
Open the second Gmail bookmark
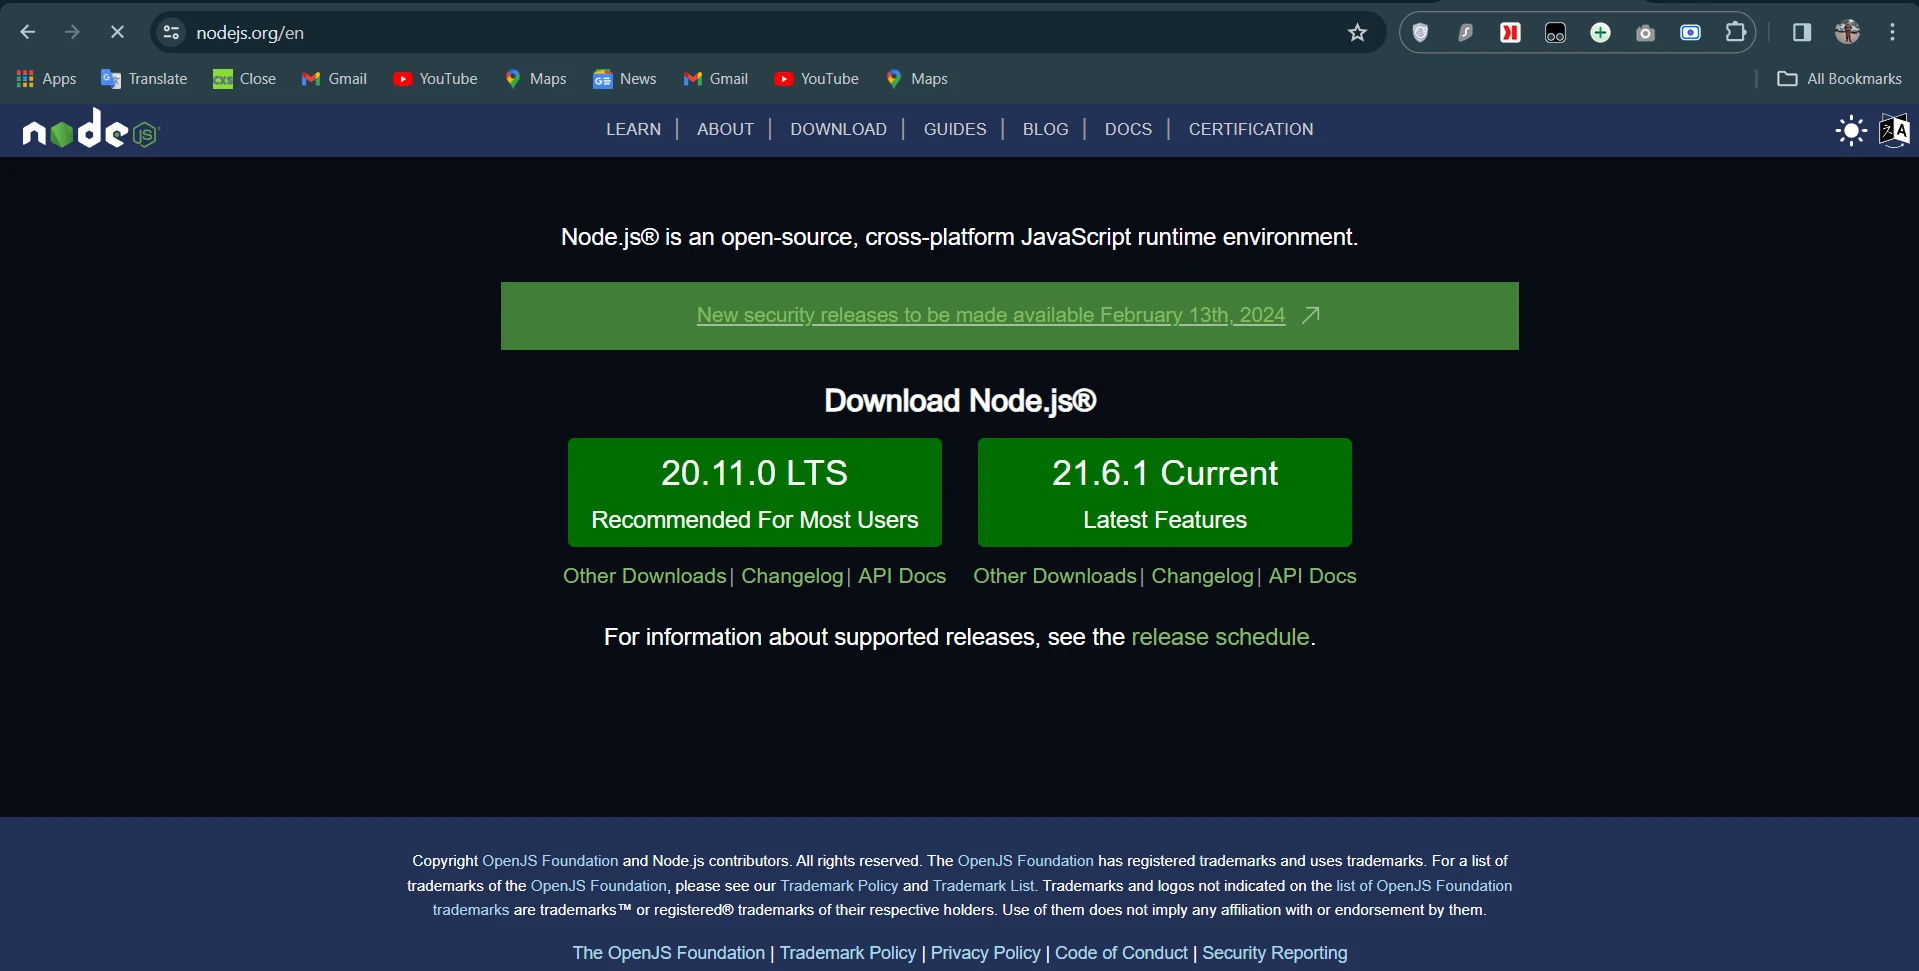[715, 79]
